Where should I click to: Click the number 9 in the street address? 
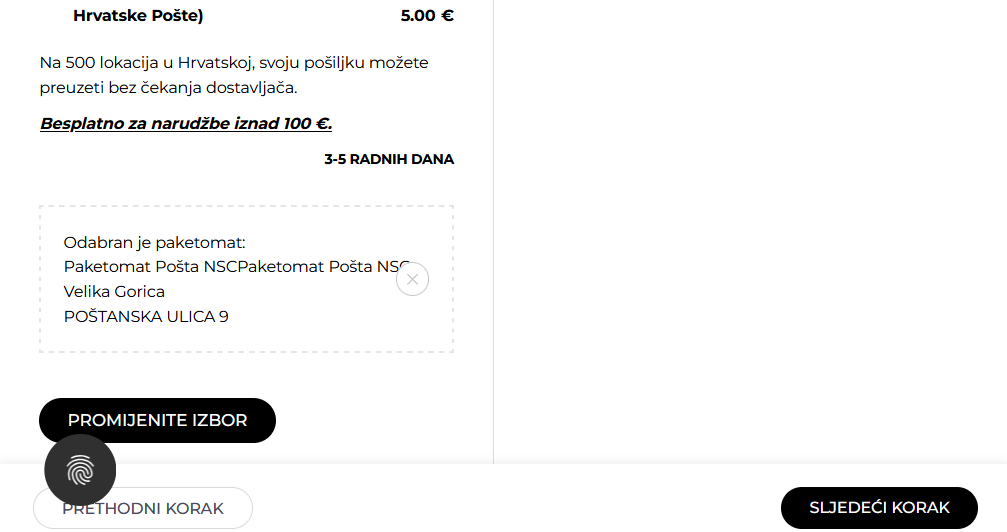tap(224, 317)
